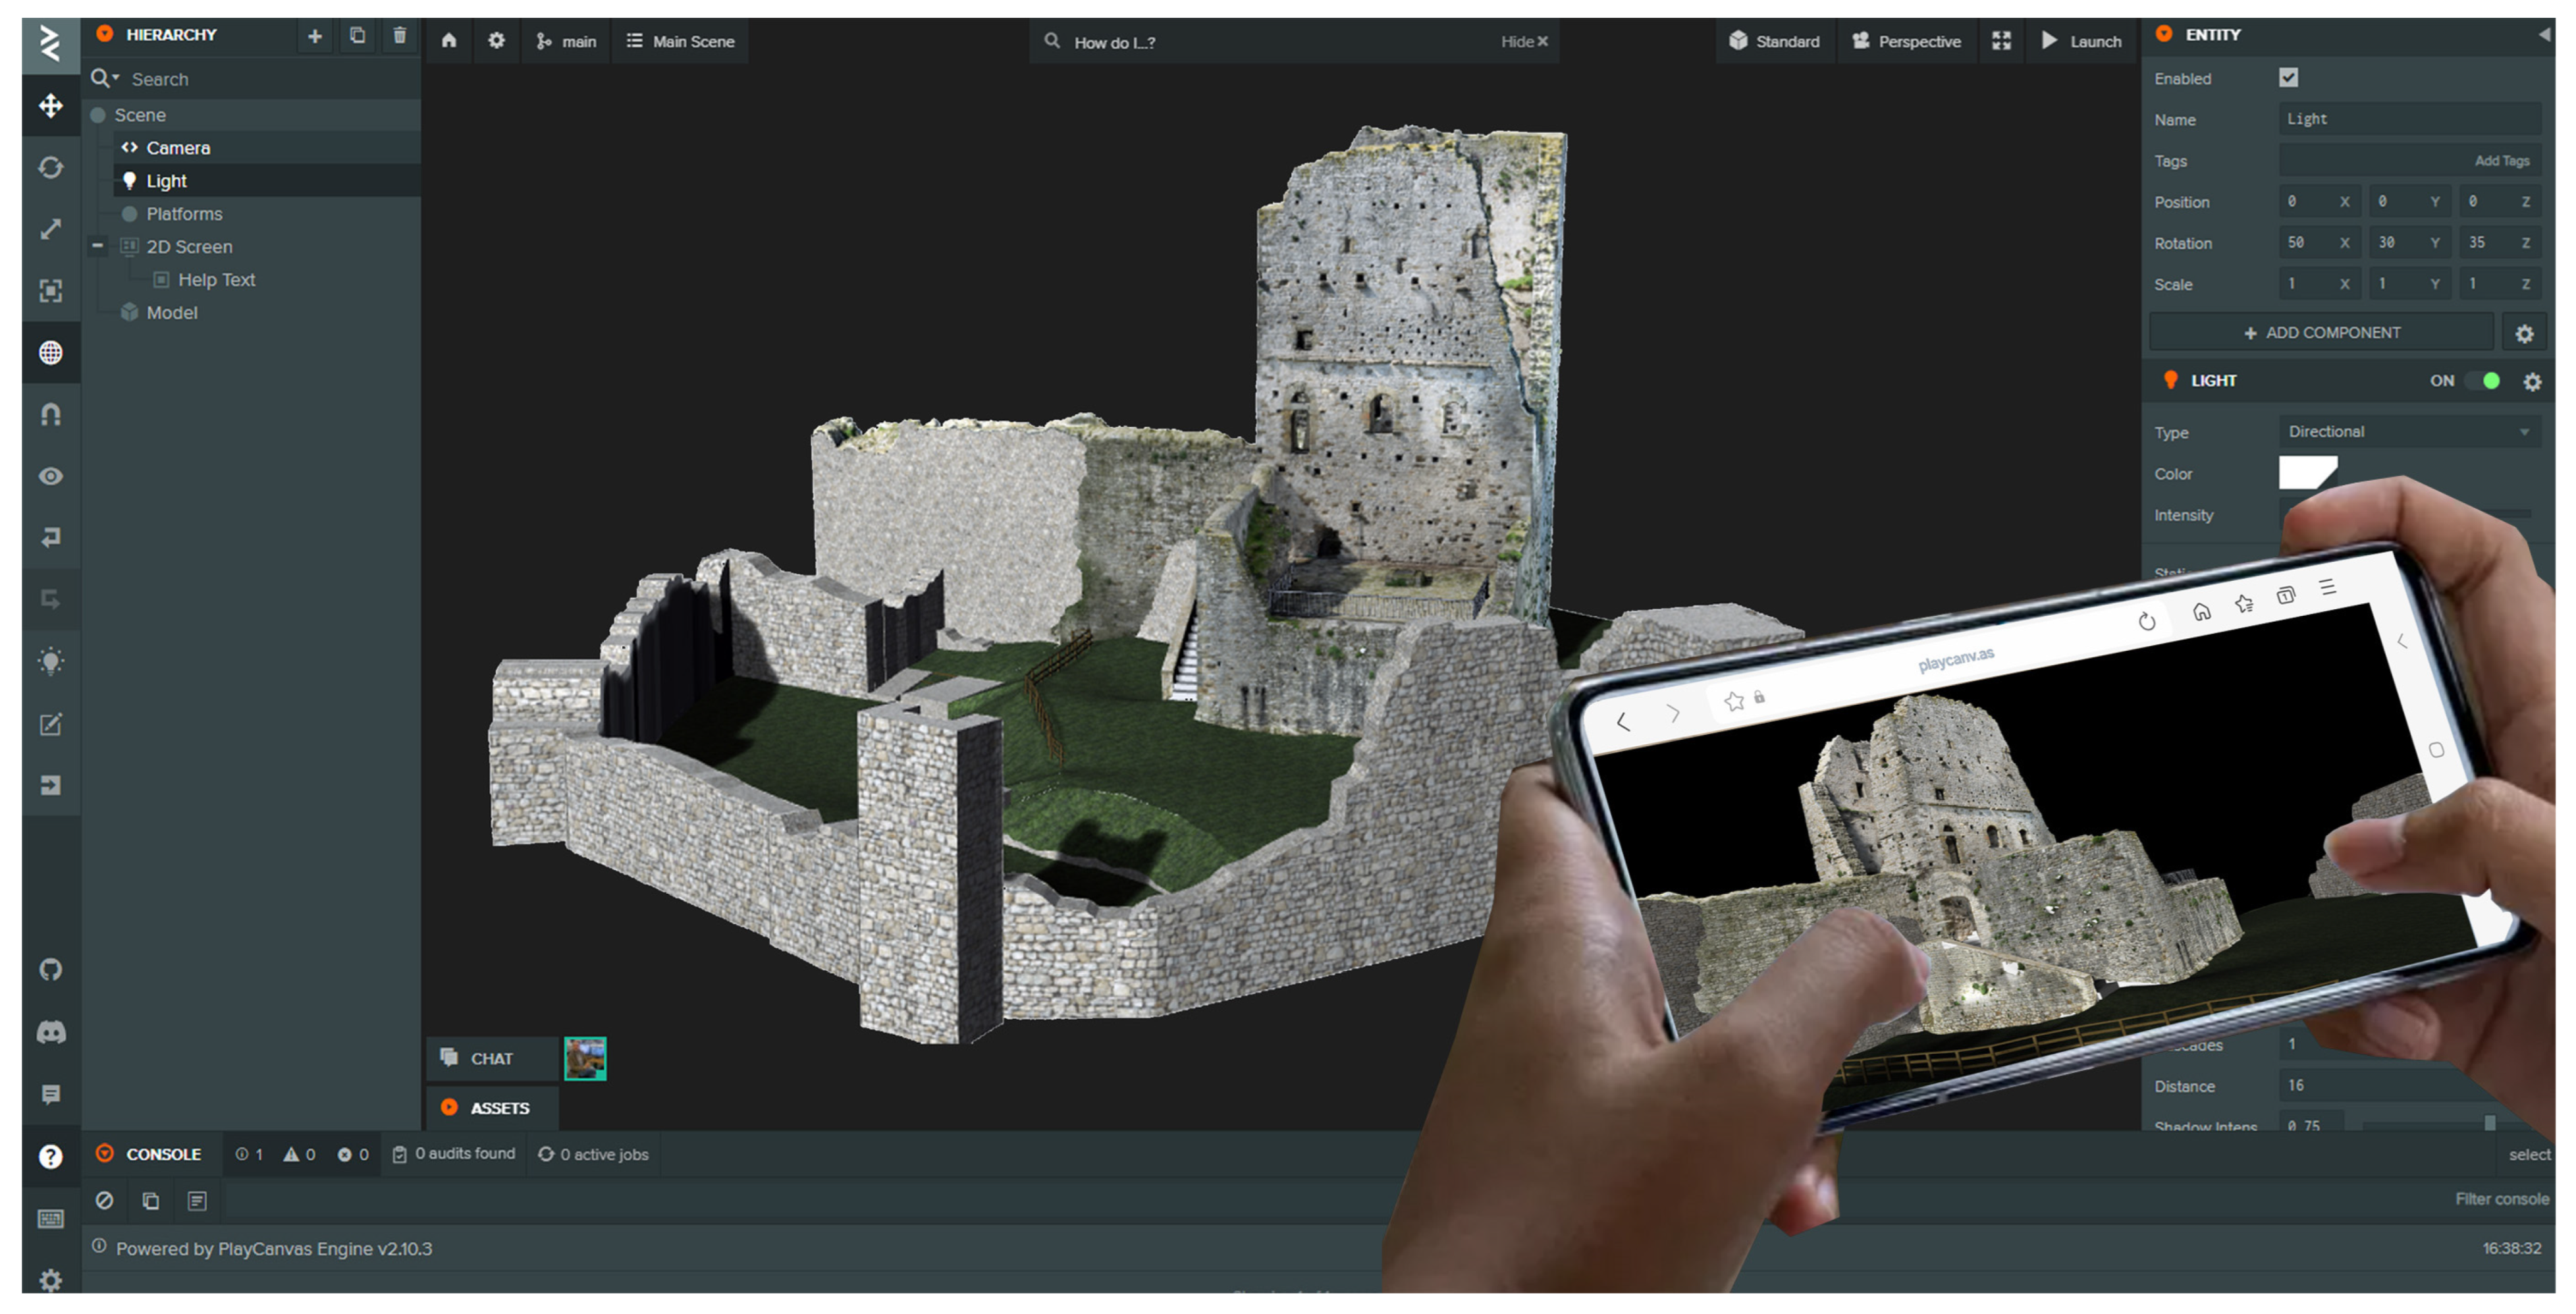Image resolution: width=2576 pixels, height=1314 pixels.
Task: Click the Publish arrow icon in left toolbar
Action: pos(51,785)
